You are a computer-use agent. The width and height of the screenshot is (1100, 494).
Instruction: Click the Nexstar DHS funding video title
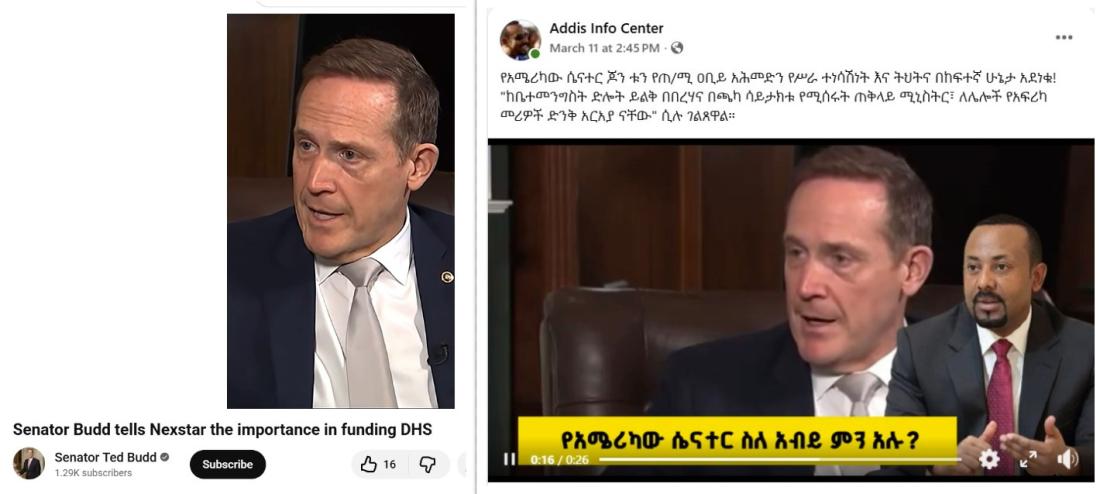(222, 429)
